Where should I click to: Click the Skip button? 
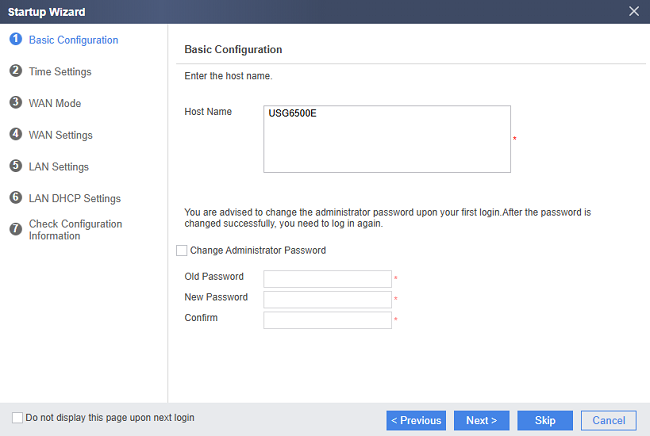tap(545, 421)
